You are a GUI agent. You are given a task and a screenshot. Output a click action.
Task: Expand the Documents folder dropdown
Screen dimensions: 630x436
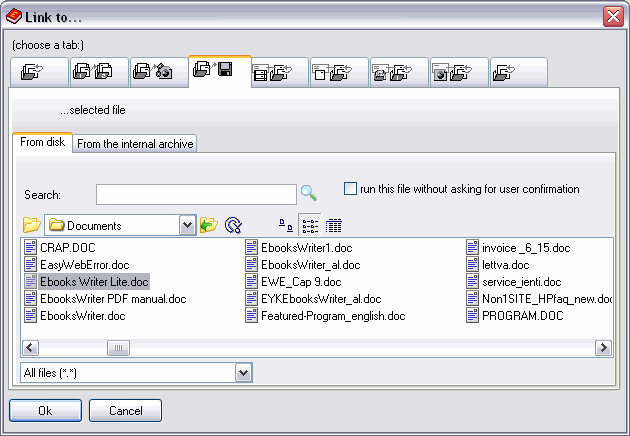tap(187, 225)
